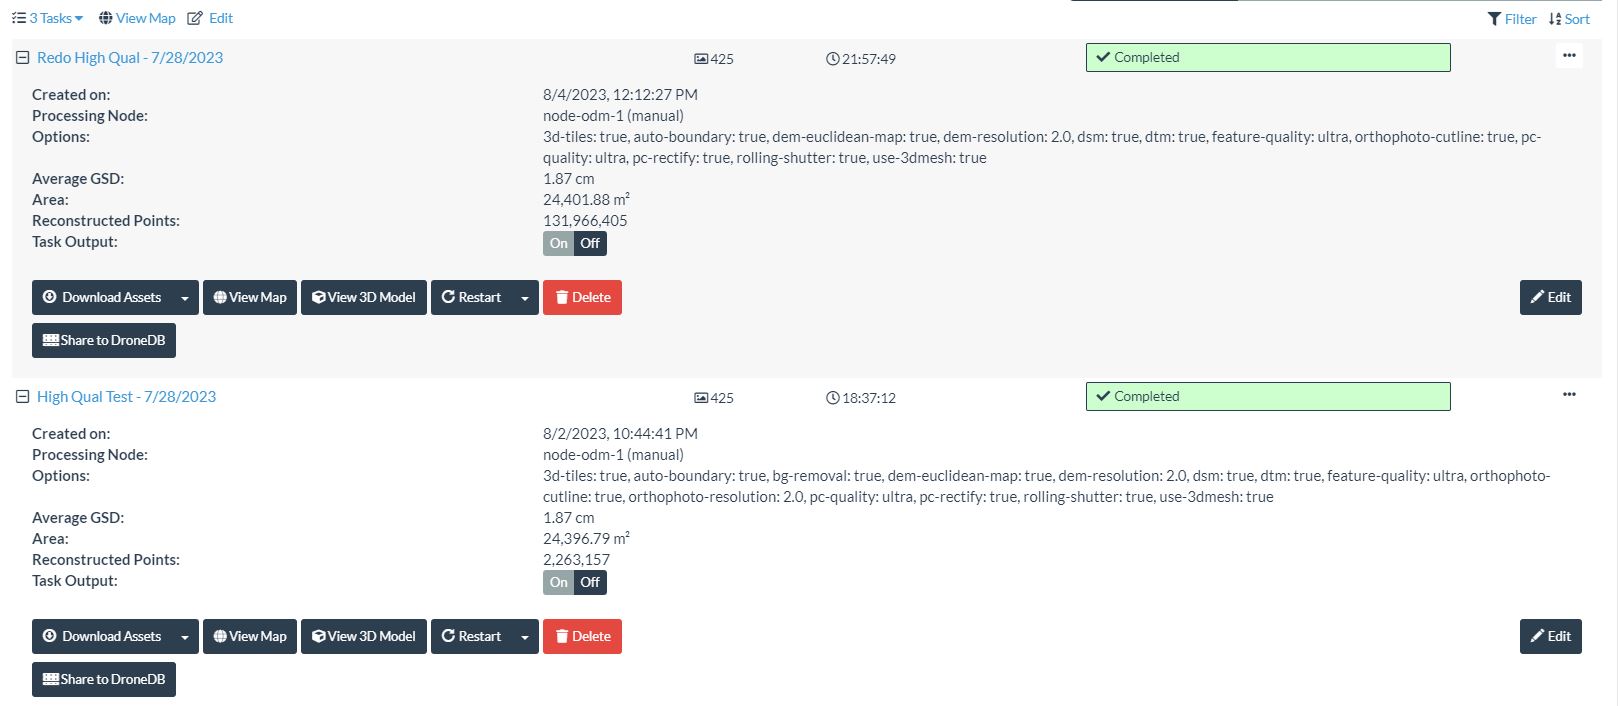Collapse the Redo High Qual task details
The height and width of the screenshot is (706, 1620).
[x=22, y=58]
